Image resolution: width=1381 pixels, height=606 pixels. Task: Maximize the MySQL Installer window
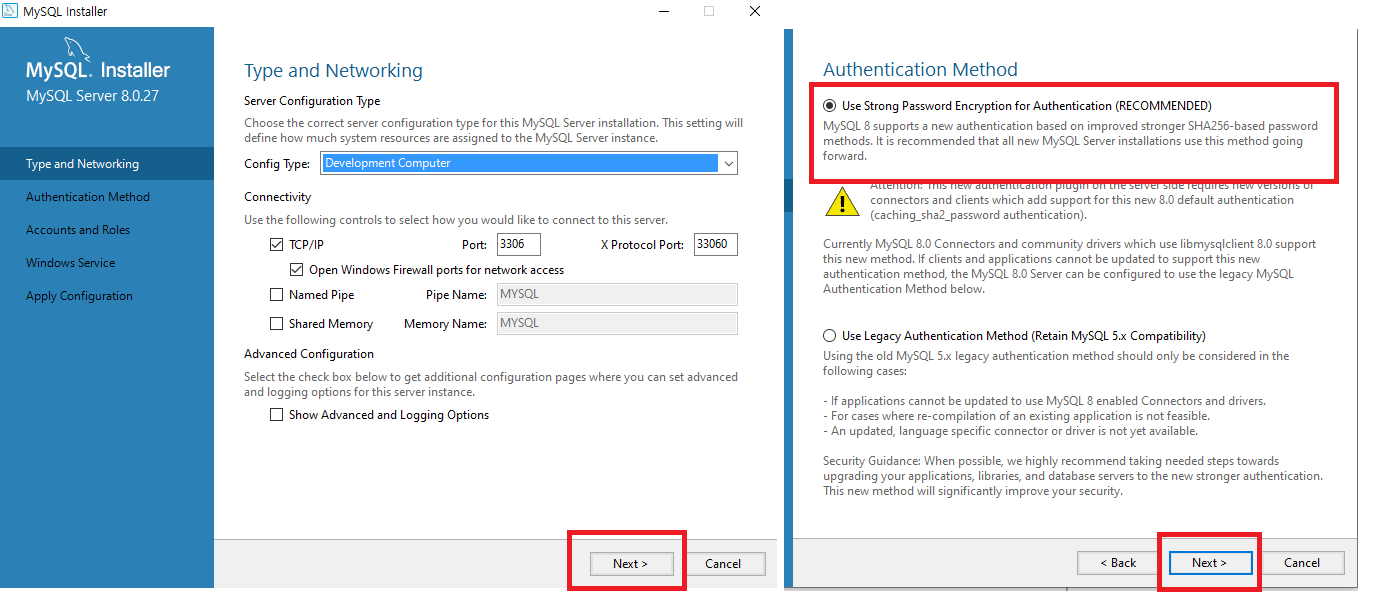[x=709, y=11]
